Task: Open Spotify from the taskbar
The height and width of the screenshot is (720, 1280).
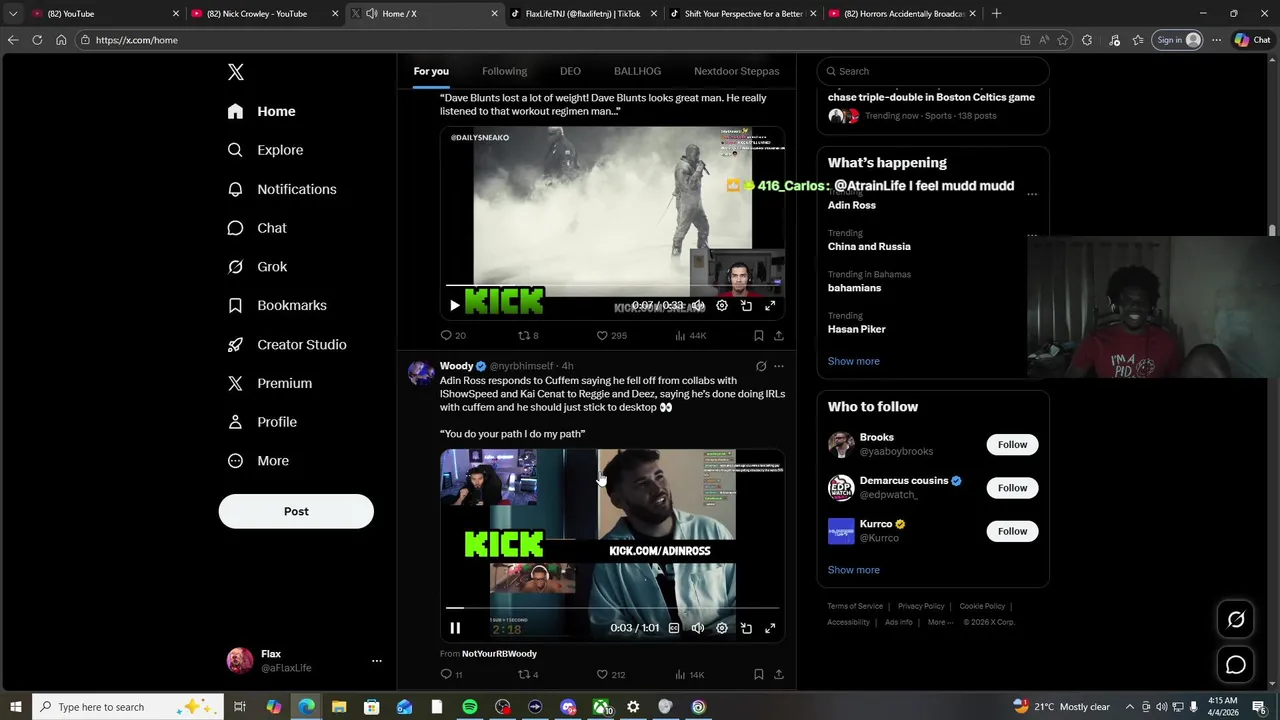Action: tap(470, 707)
